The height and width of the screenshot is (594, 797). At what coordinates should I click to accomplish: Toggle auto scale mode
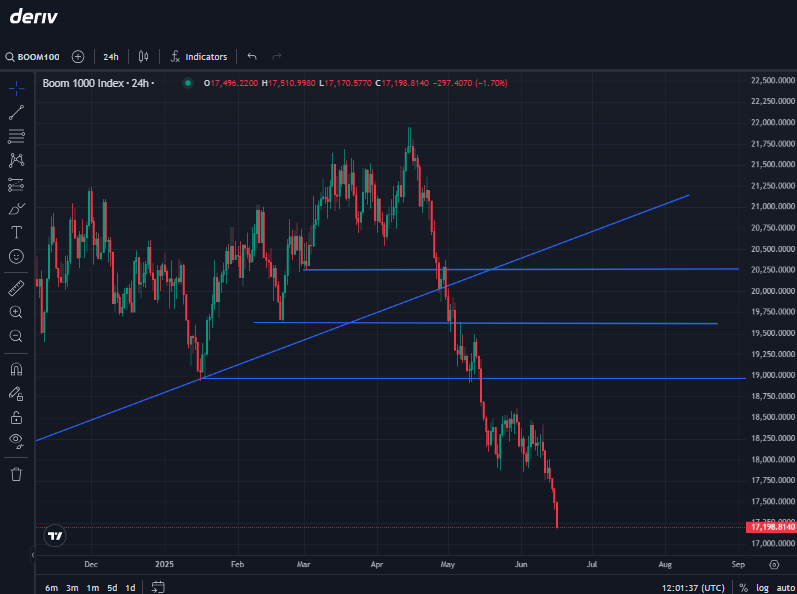coord(785,588)
